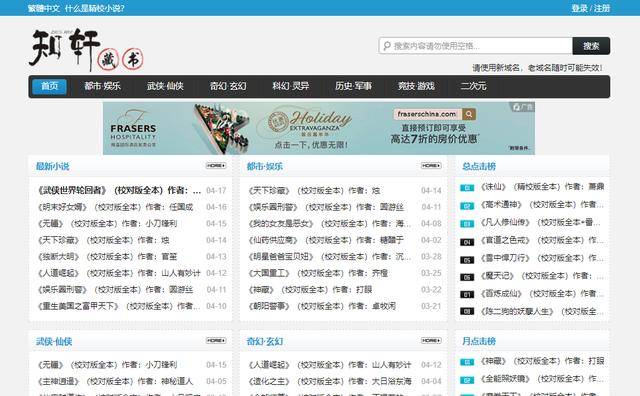Open 《无疆》 in 武侠·仙侠 list
The image size is (640, 396).
pos(107,365)
